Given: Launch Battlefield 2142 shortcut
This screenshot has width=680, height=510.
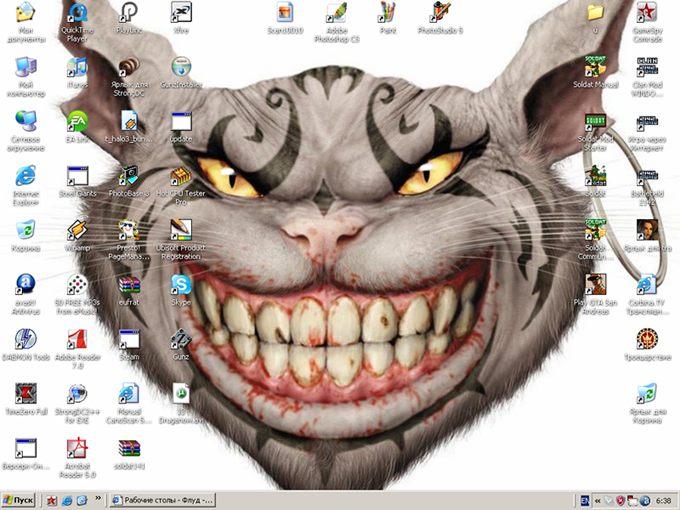Looking at the screenshot, I should coord(647,176).
